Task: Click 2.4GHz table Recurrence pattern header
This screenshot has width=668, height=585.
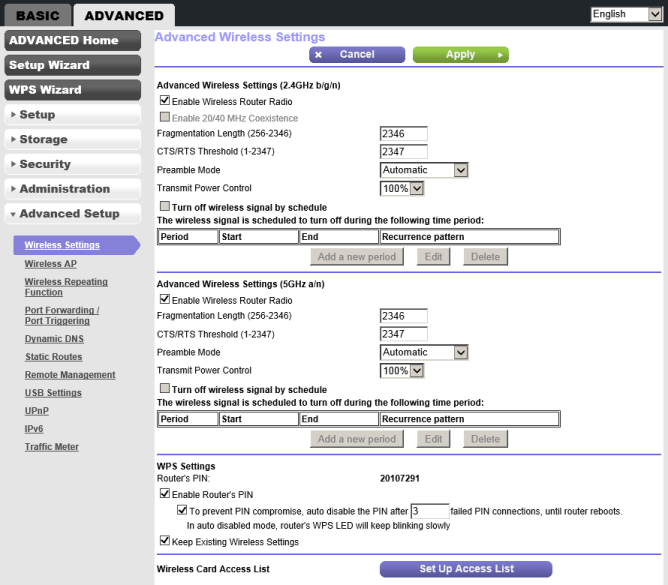Action: pyautogui.click(x=469, y=236)
